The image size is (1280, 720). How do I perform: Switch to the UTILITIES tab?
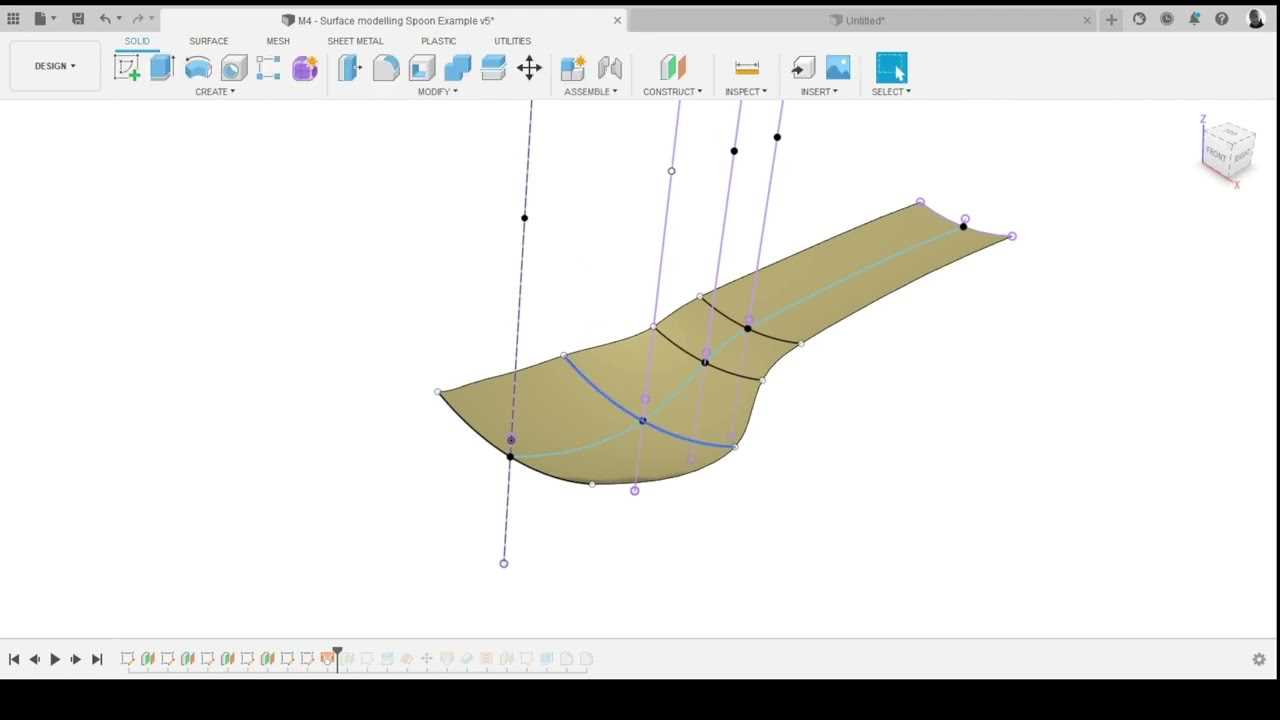click(x=512, y=41)
